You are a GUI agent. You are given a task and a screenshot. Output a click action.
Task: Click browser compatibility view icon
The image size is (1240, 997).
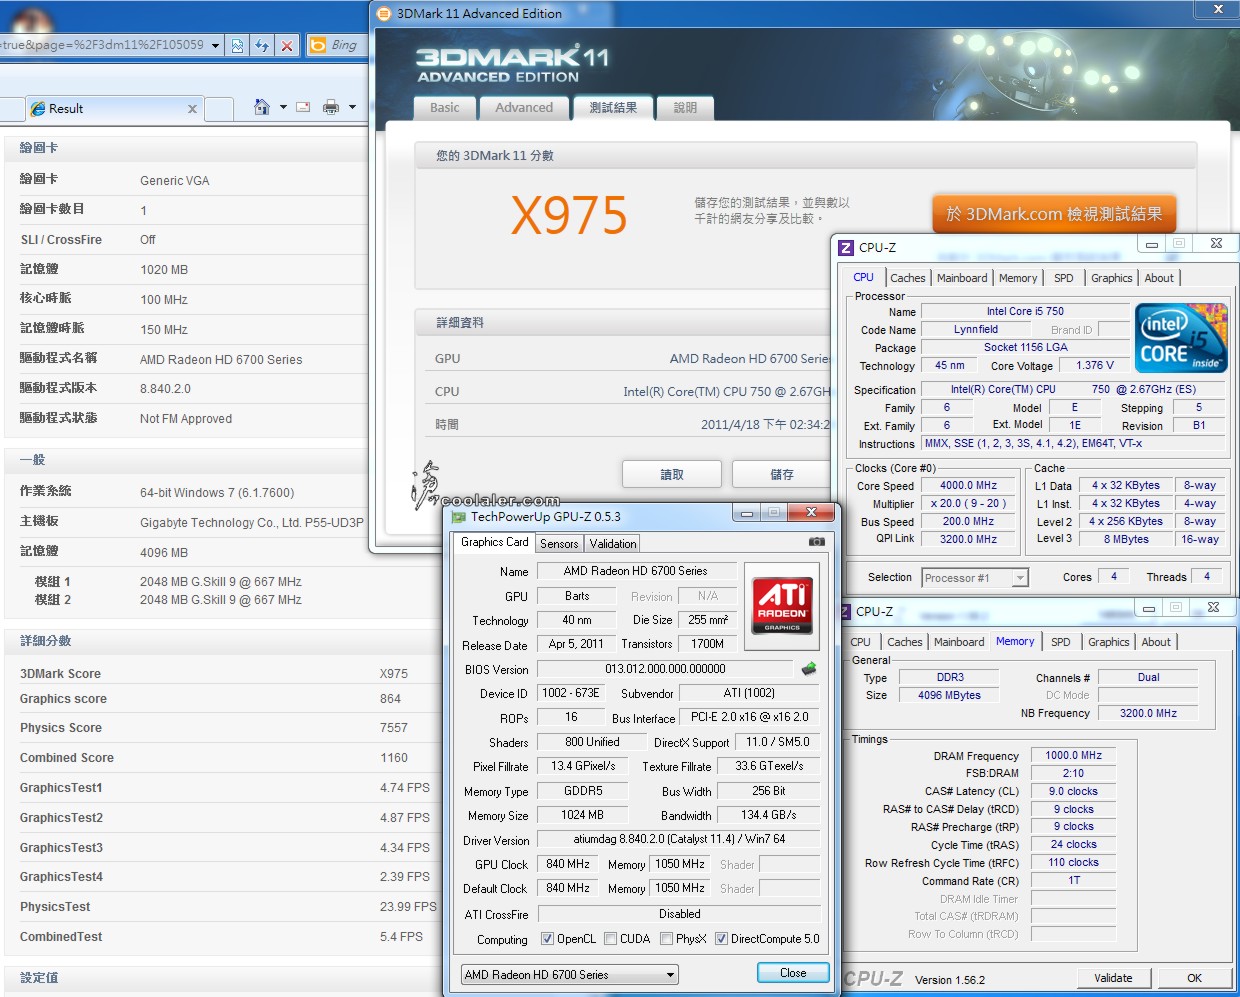[x=237, y=45]
